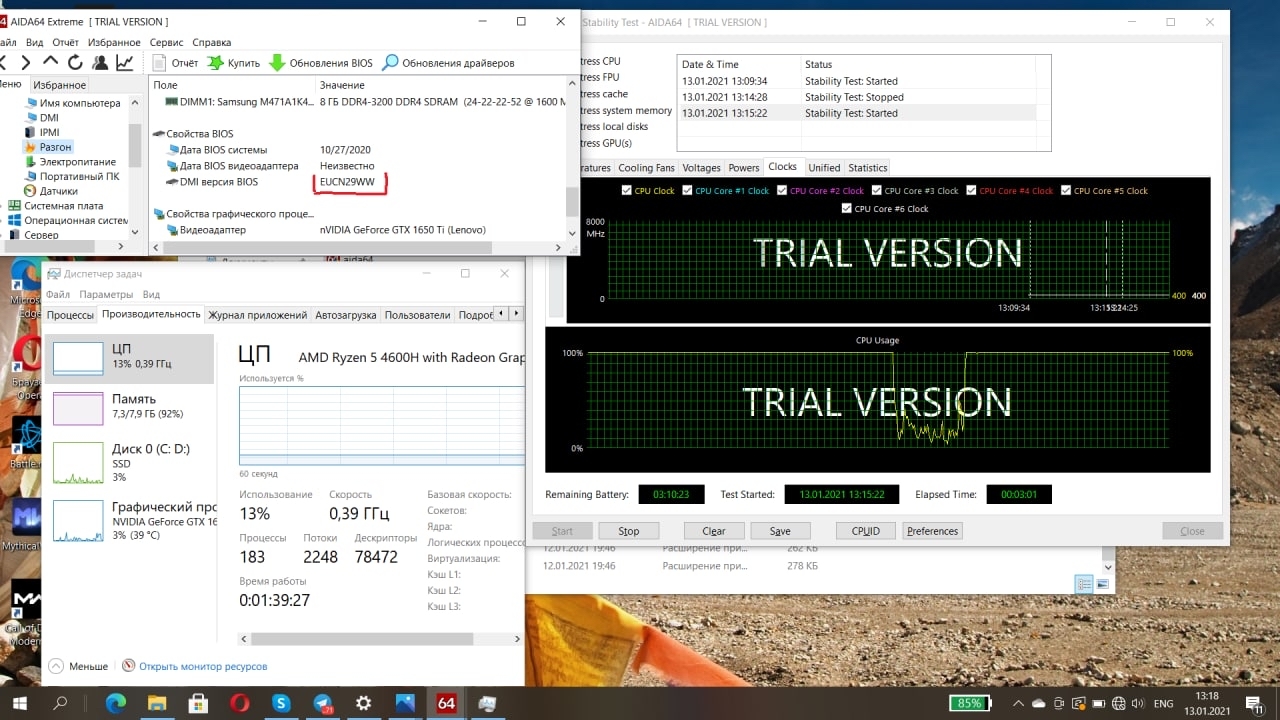The width and height of the screenshot is (1280, 720).
Task: Open Preferences in Stability Test
Action: pos(932,531)
